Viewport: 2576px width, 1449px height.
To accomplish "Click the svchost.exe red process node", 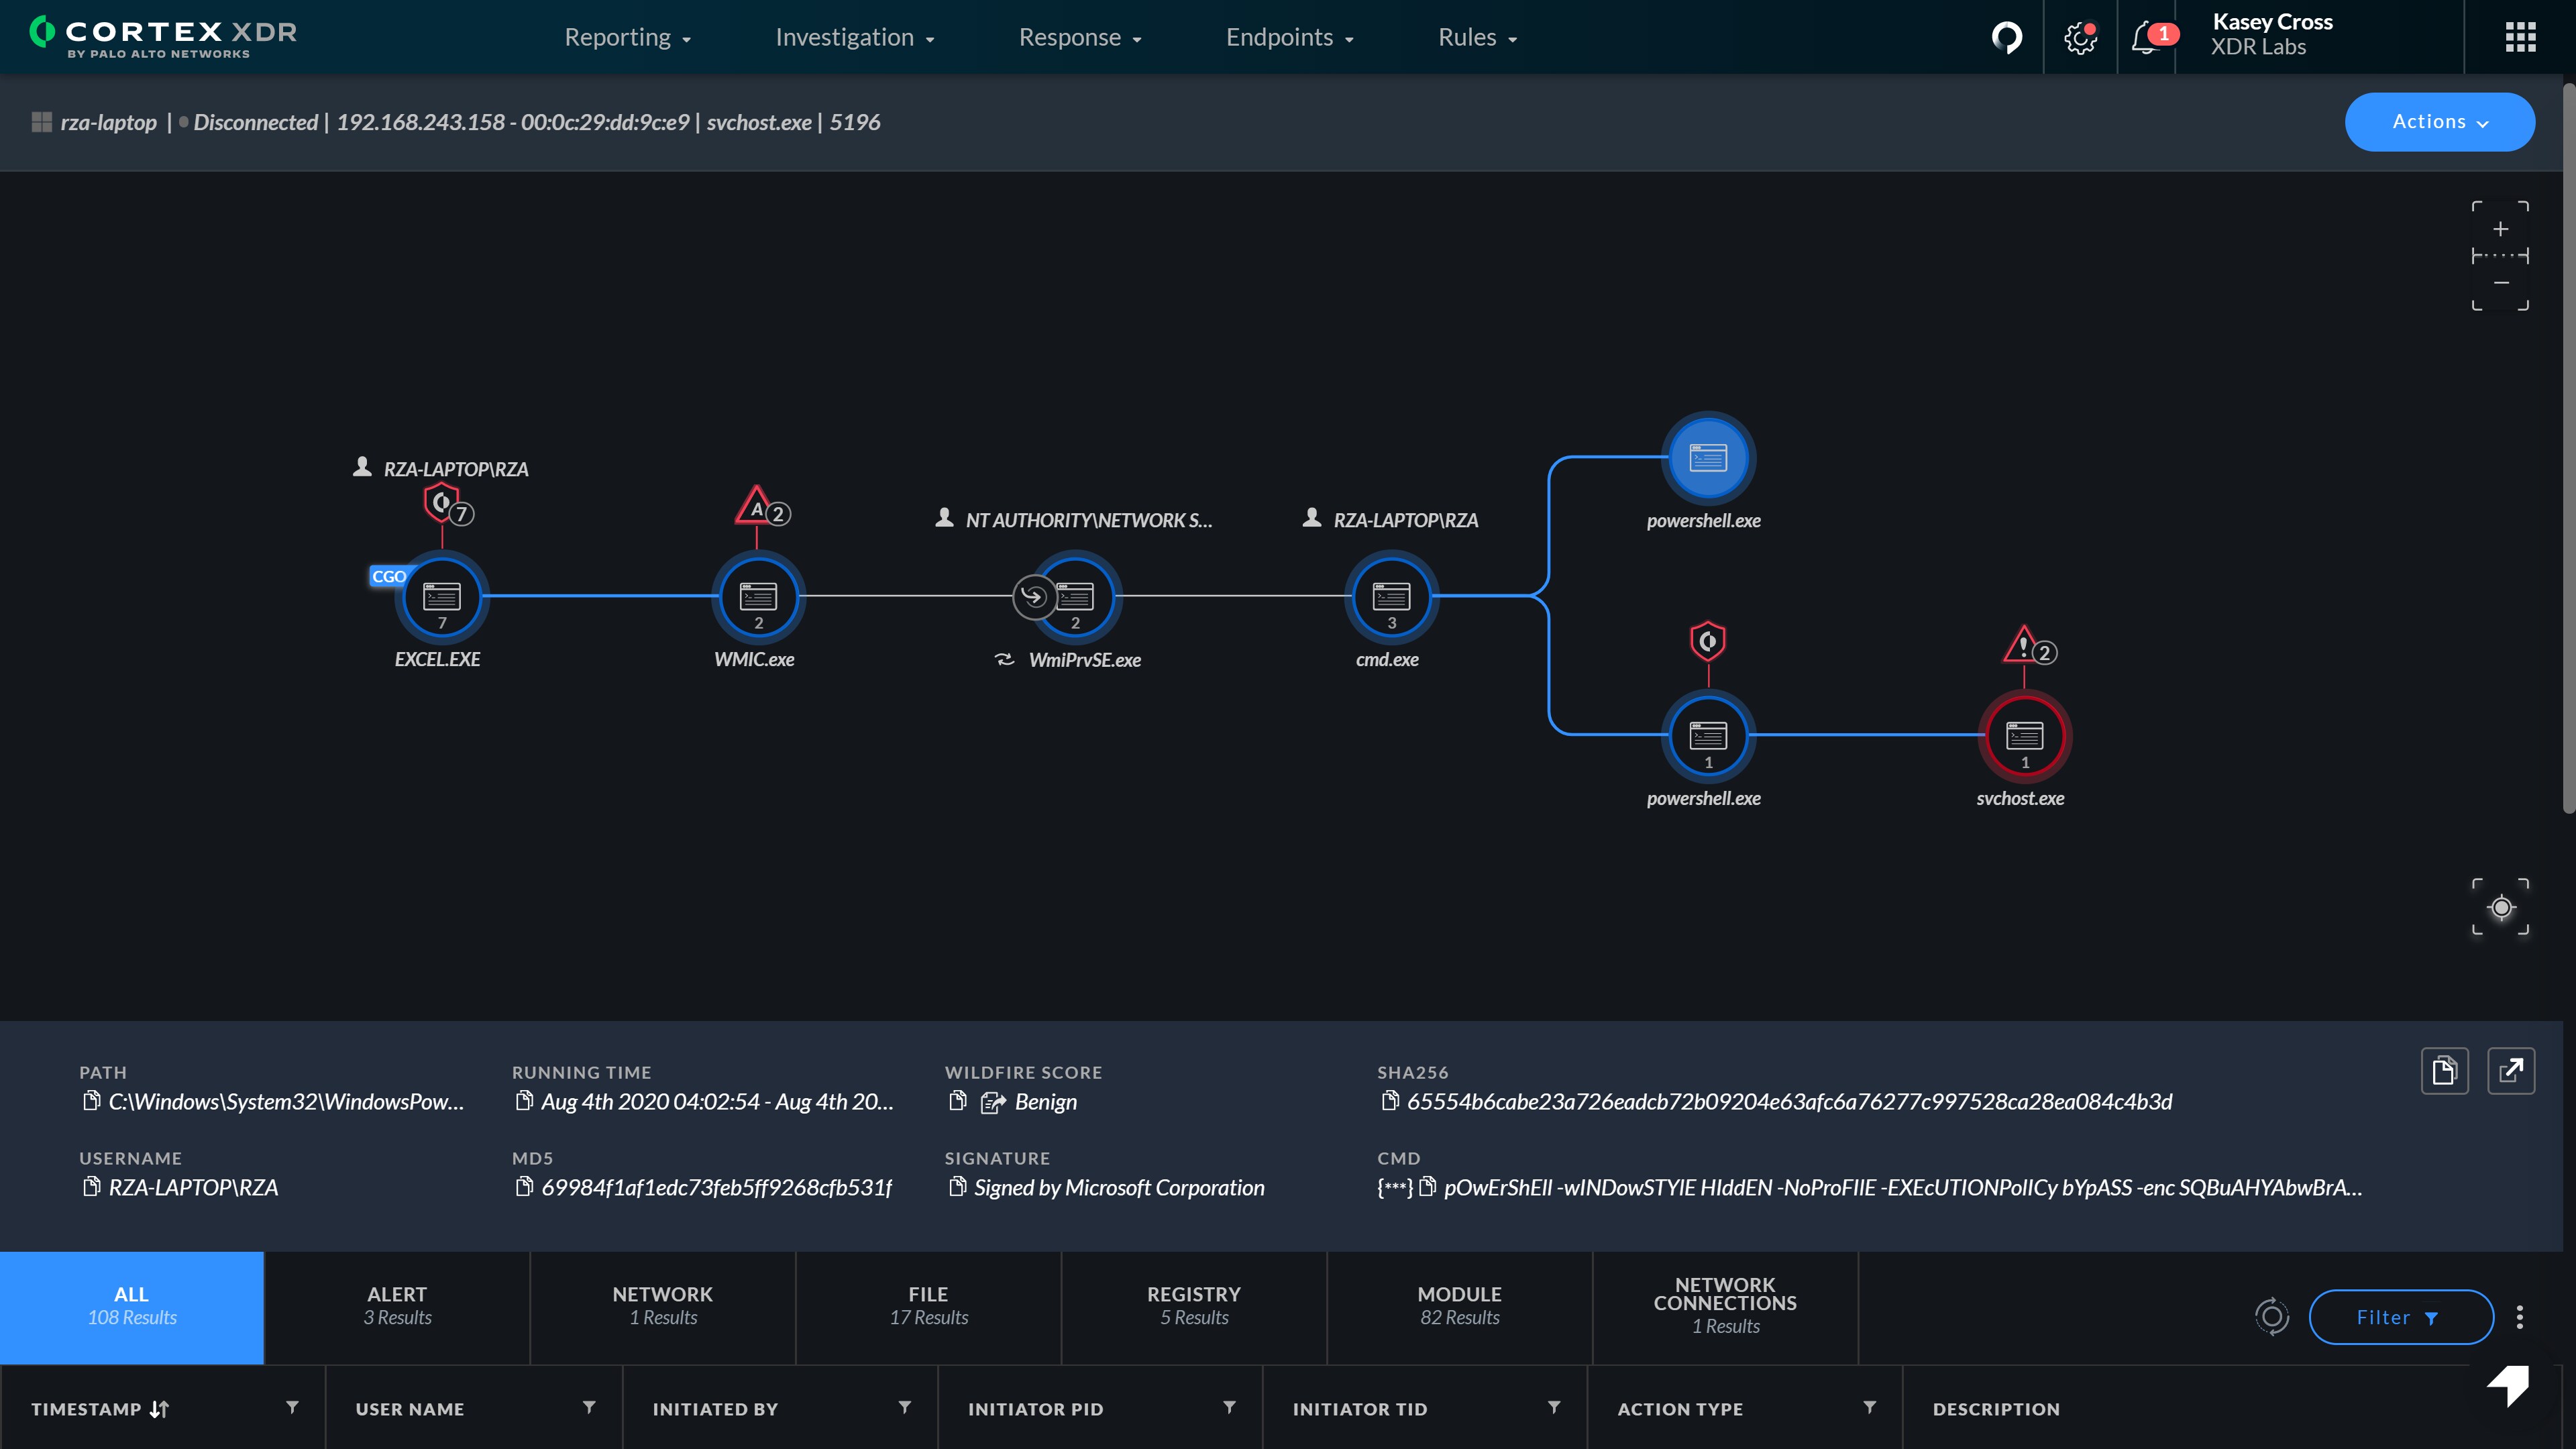I will [2024, 736].
